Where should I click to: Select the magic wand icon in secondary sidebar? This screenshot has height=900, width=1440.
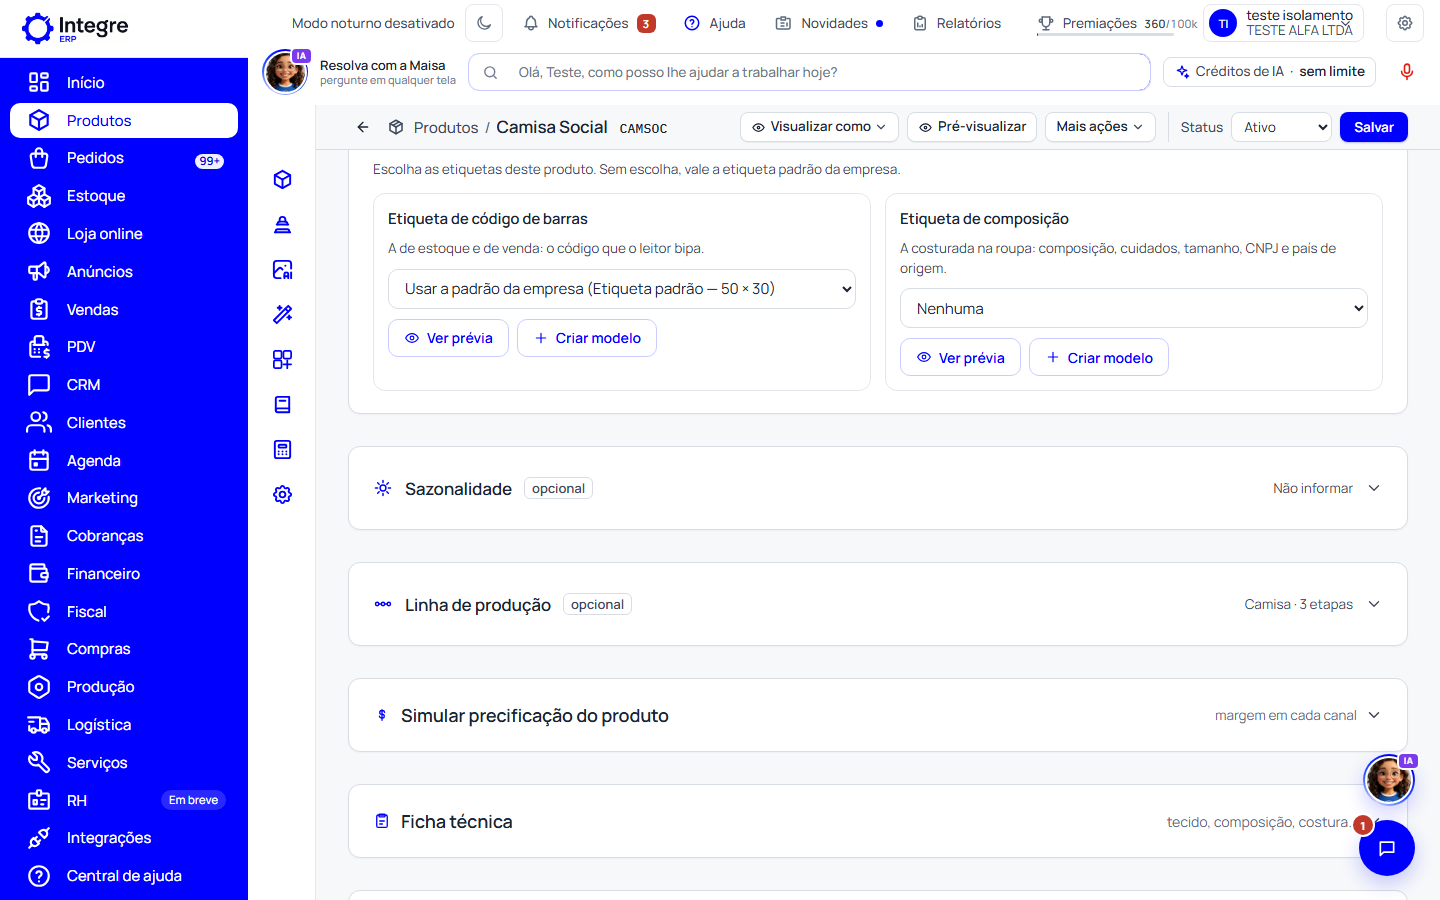[x=283, y=314]
